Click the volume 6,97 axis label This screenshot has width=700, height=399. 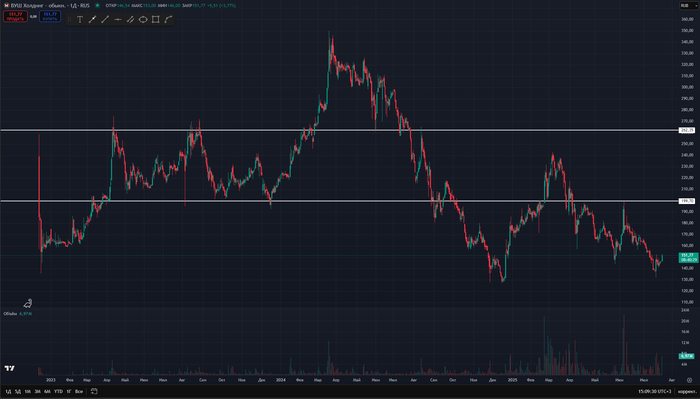687,356
